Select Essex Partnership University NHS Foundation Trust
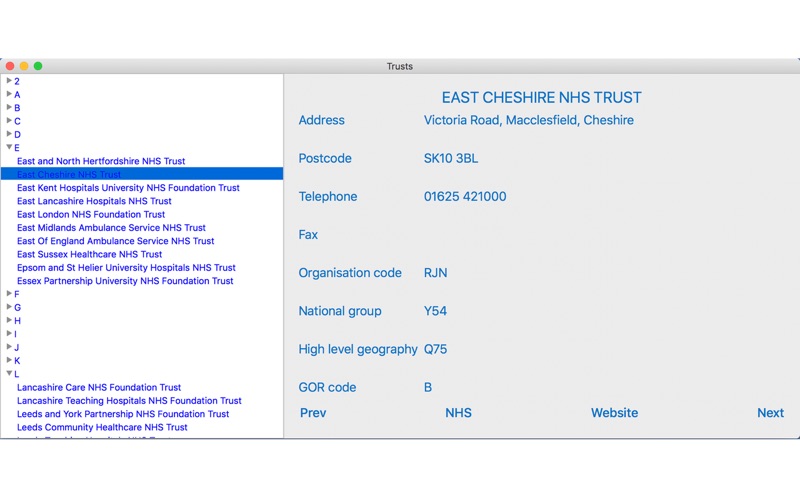This screenshot has height=500, width=800. (x=125, y=281)
